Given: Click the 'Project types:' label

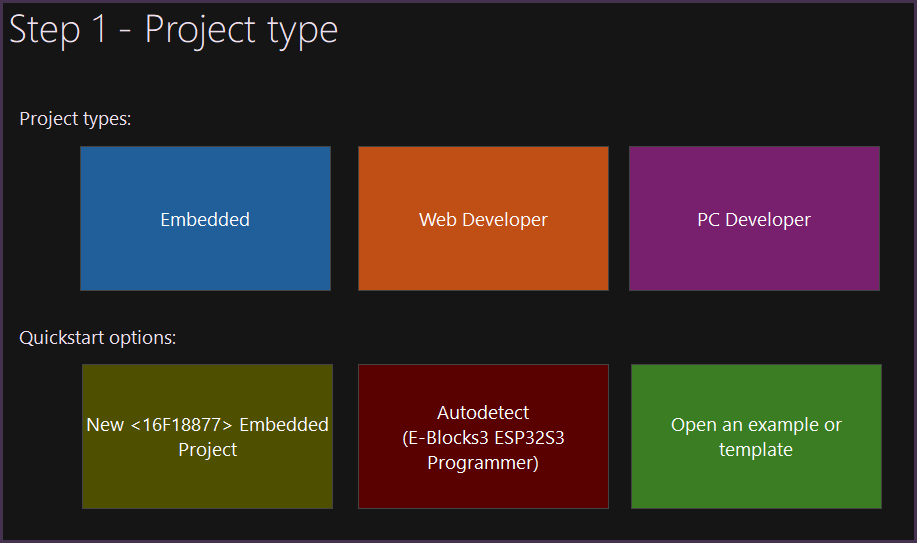Looking at the screenshot, I should point(76,119).
